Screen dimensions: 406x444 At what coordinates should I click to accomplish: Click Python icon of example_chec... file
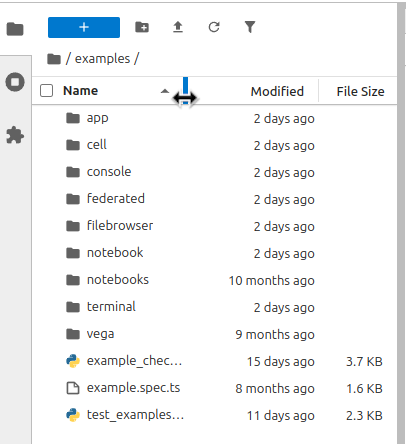point(73,361)
